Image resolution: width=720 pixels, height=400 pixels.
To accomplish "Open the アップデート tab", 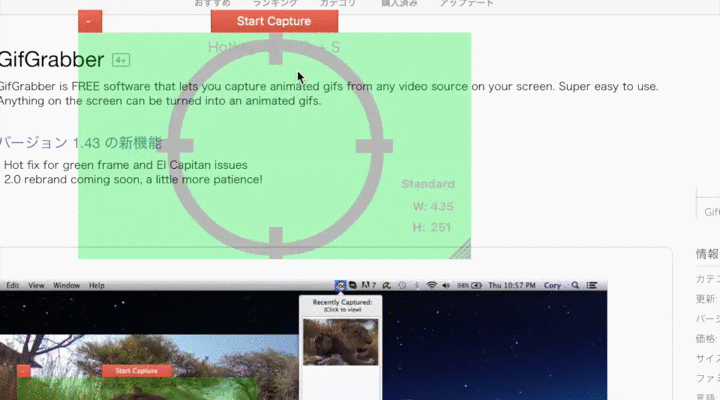I will point(467,3).
